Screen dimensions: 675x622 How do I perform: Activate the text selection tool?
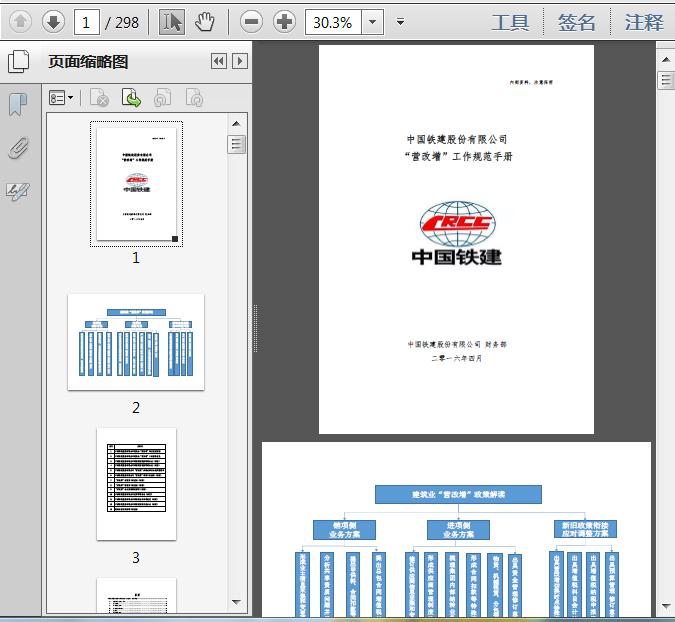[171, 21]
